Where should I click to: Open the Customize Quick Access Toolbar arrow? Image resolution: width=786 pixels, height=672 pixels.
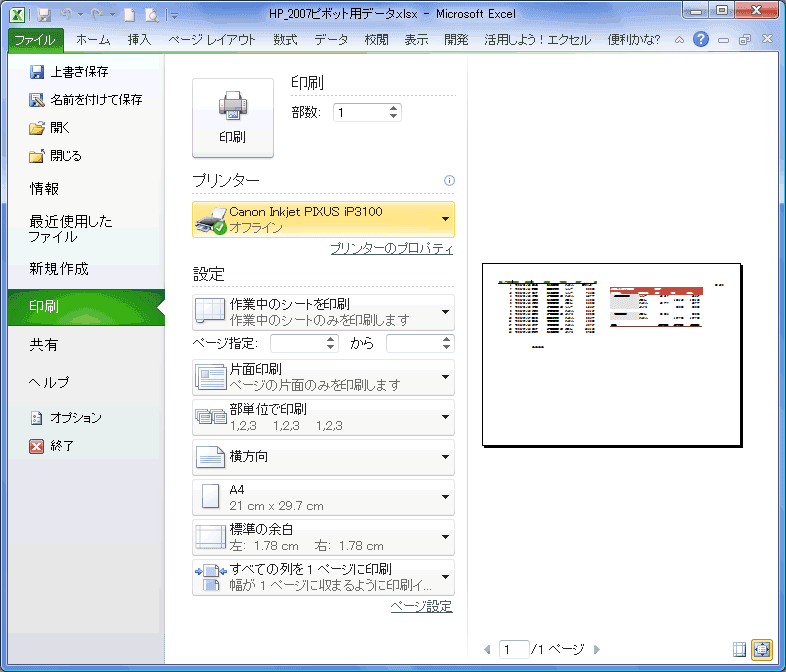point(174,16)
